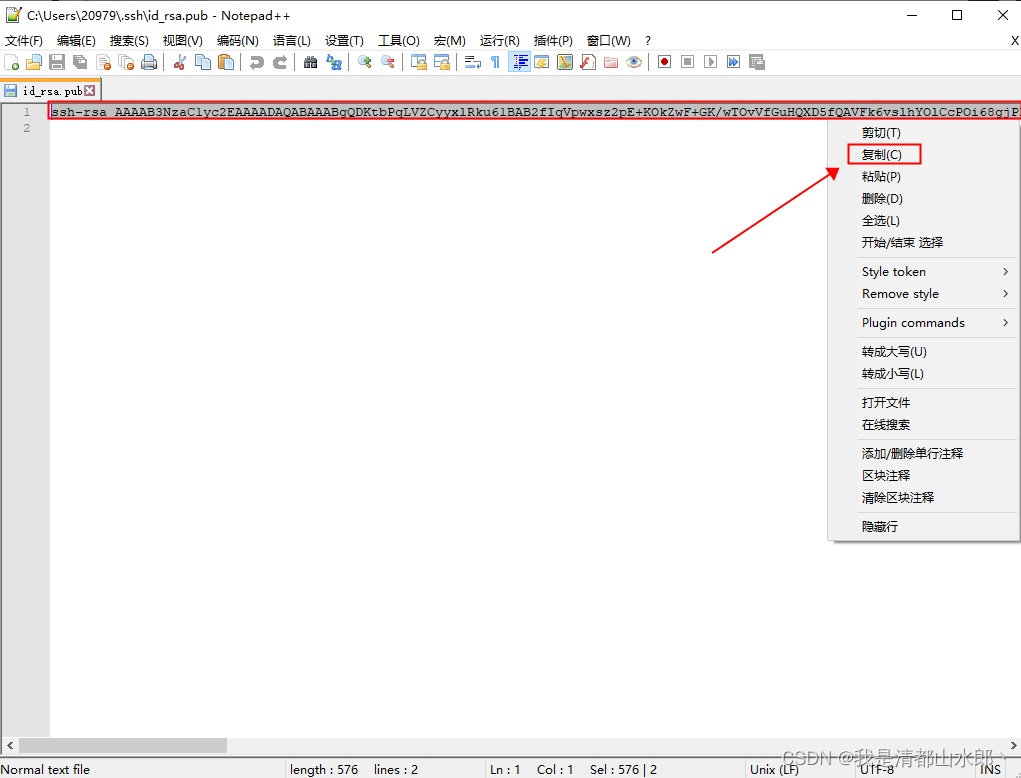Click the Print toolbar icon
The height and width of the screenshot is (778, 1021).
[149, 63]
